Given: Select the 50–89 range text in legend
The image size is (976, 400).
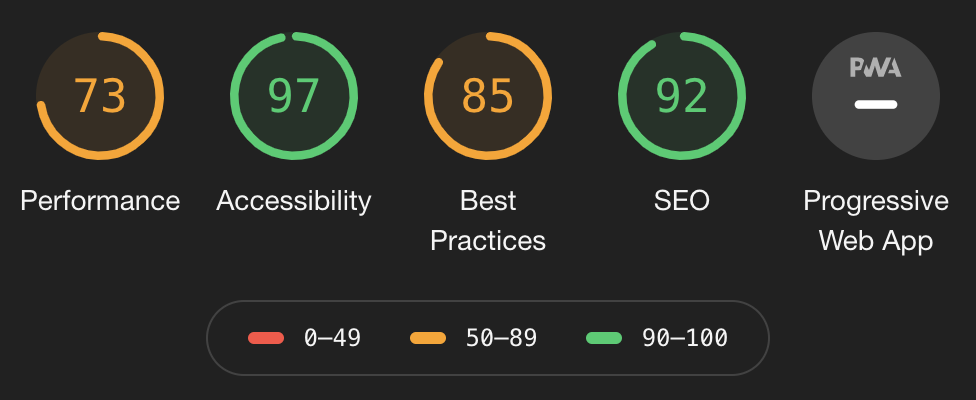Looking at the screenshot, I should coord(501,338).
